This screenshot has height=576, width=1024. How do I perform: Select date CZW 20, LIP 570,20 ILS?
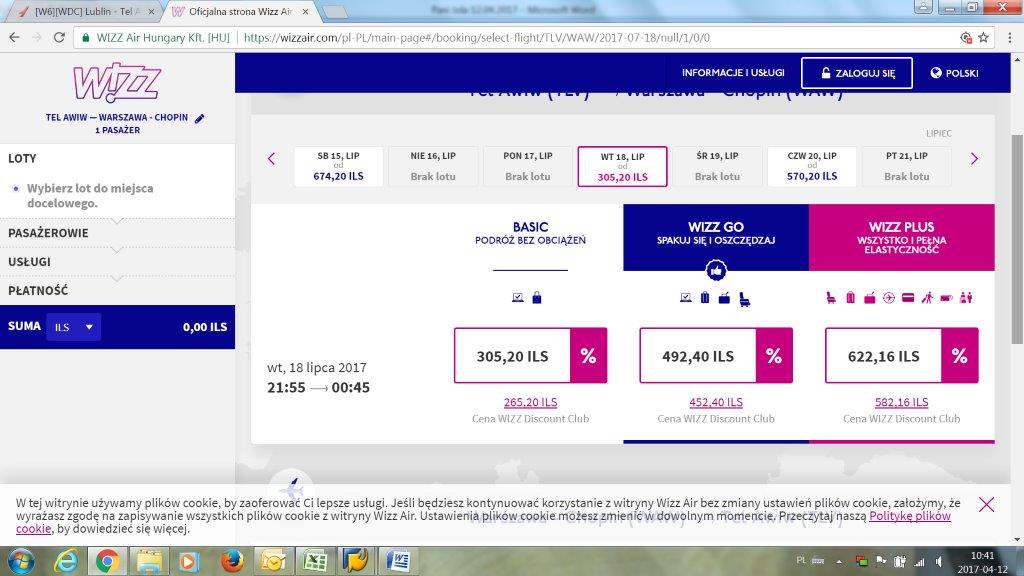(812, 167)
